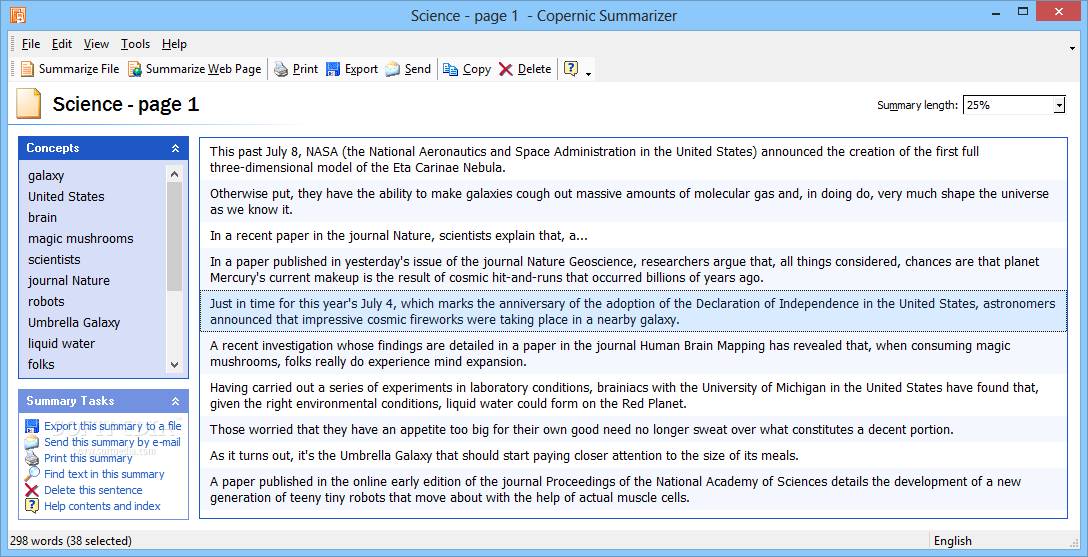Select the robots concept
Screen dimensions: 1088x557
46,301
